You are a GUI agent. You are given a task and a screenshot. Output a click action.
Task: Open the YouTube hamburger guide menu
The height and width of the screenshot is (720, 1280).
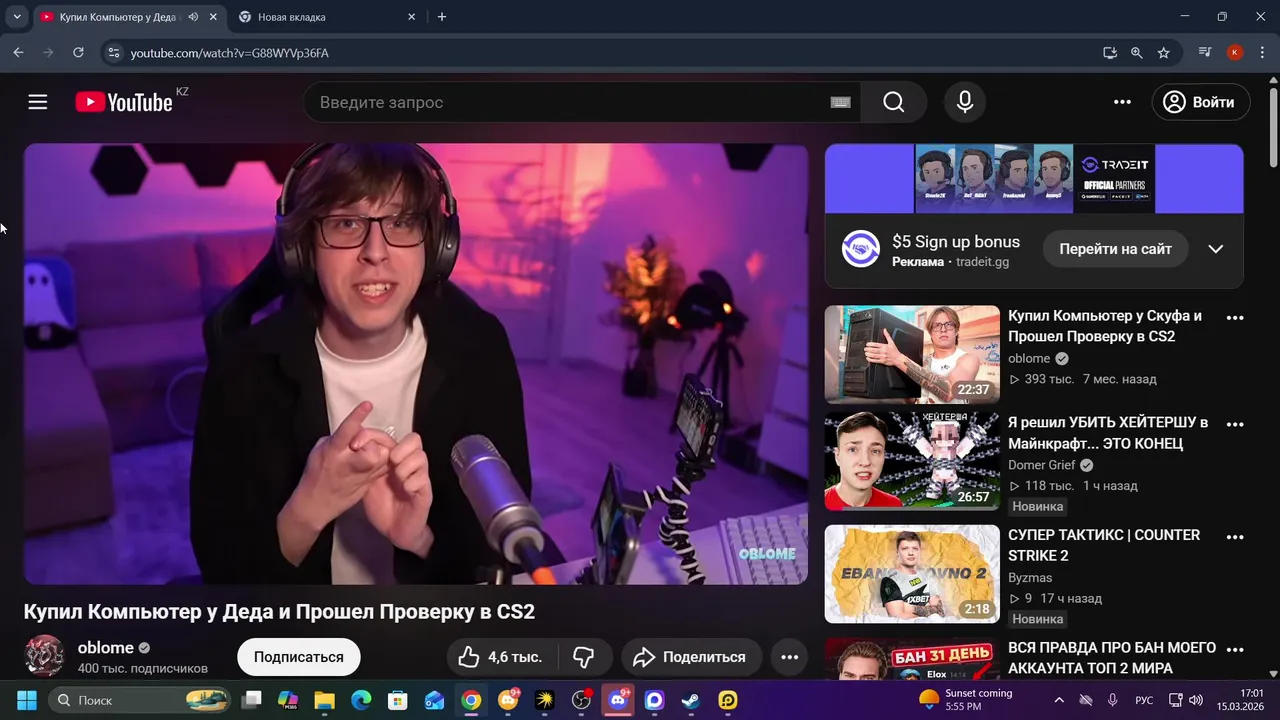(38, 102)
